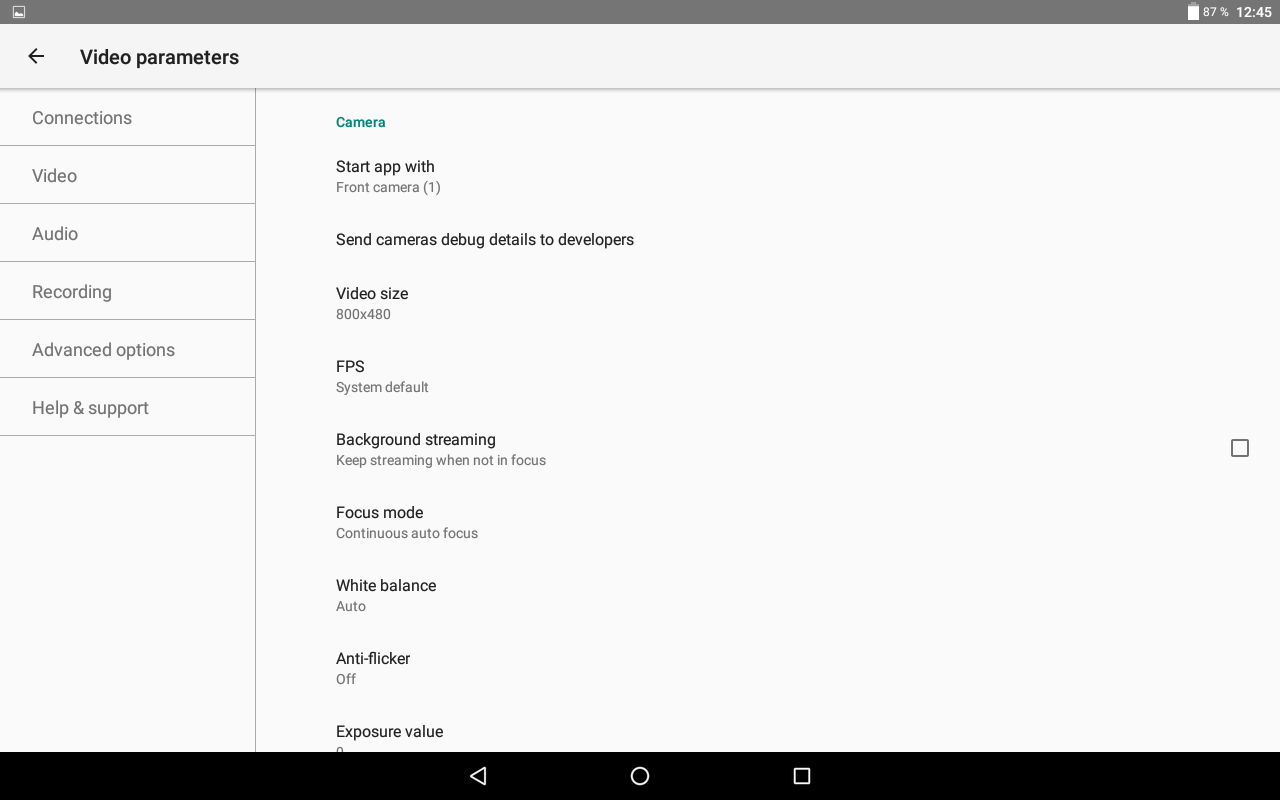The width and height of the screenshot is (1280, 800).
Task: Change the White balance setting
Action: pos(768,595)
